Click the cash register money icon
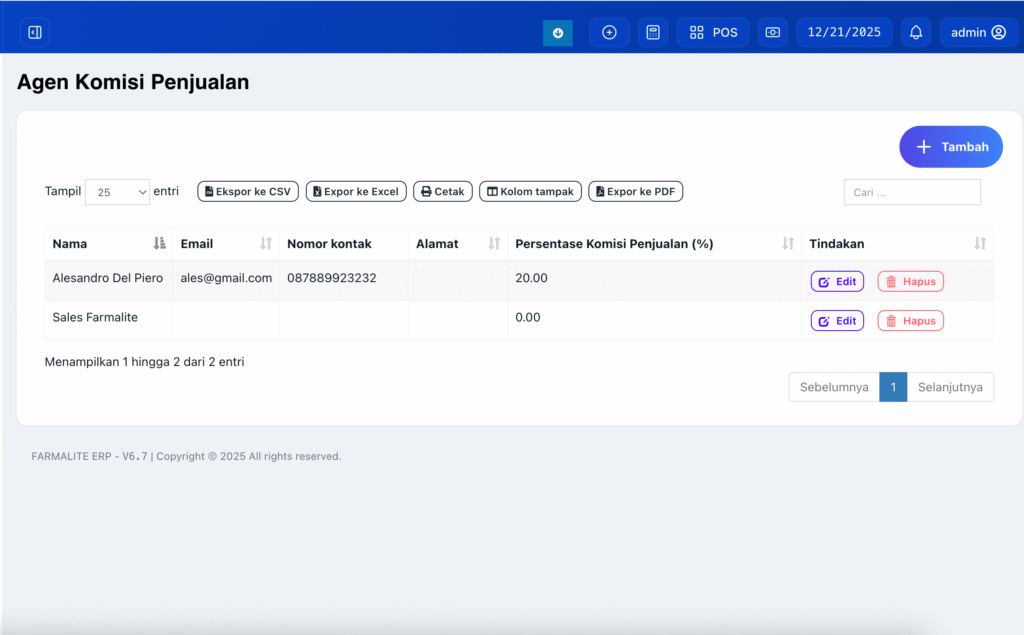 coord(773,32)
